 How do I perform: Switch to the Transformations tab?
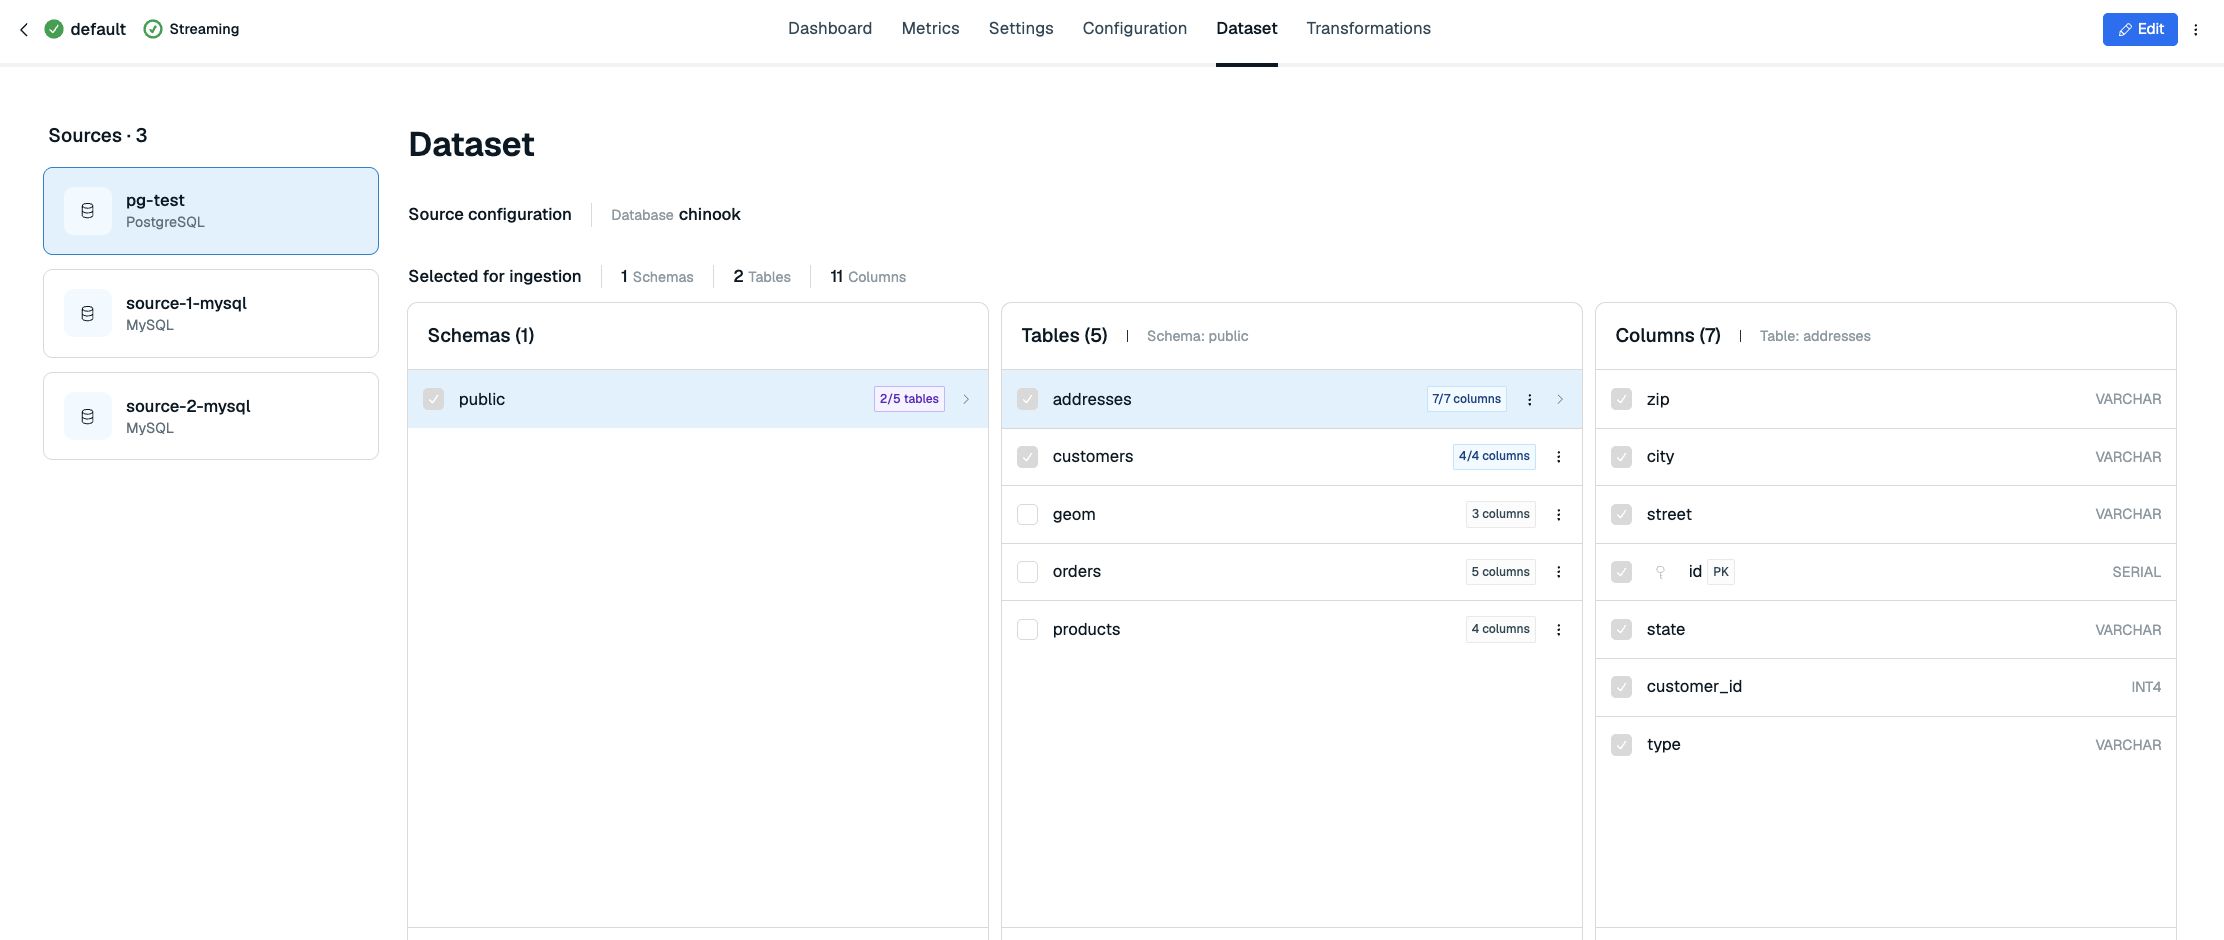pos(1368,29)
